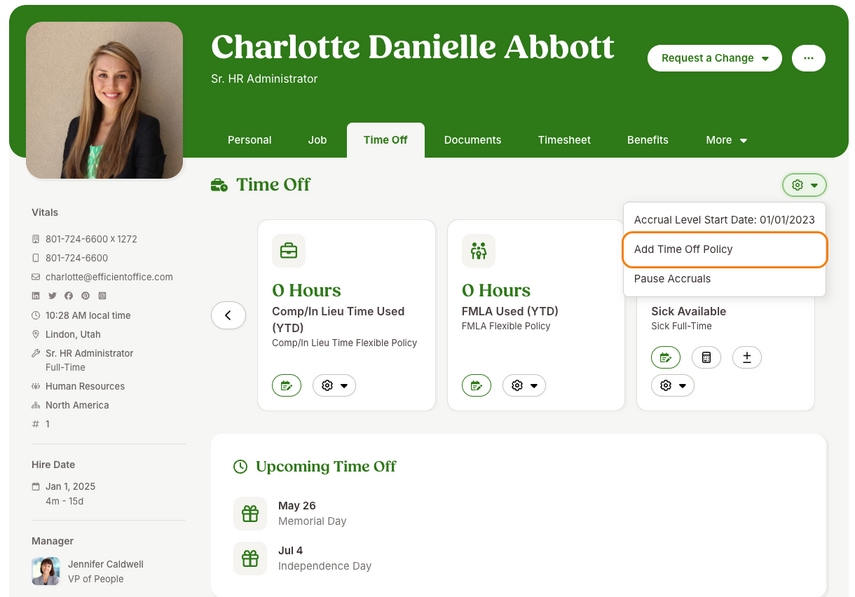
Task: Open the Benefits tab
Action: [x=647, y=140]
